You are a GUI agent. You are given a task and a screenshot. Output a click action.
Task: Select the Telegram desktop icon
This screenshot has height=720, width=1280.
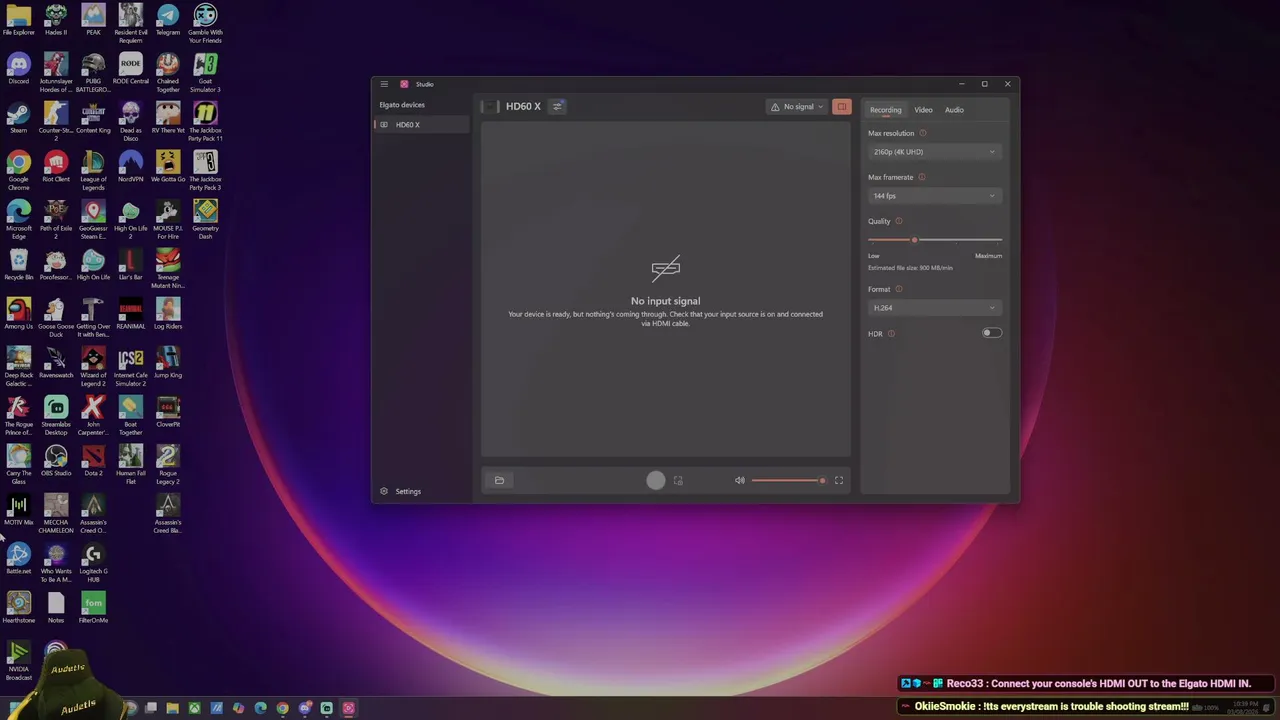[168, 20]
